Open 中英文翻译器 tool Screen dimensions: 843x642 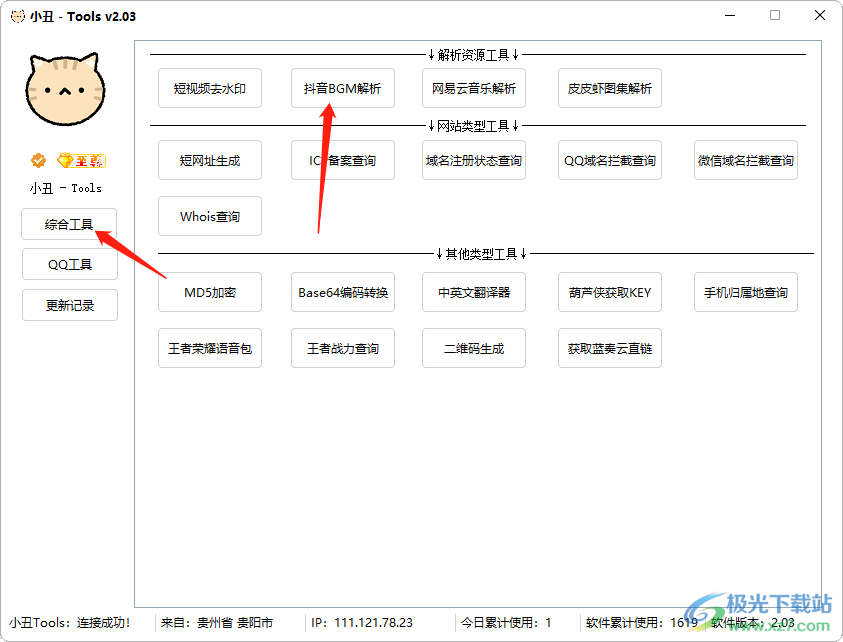(474, 292)
